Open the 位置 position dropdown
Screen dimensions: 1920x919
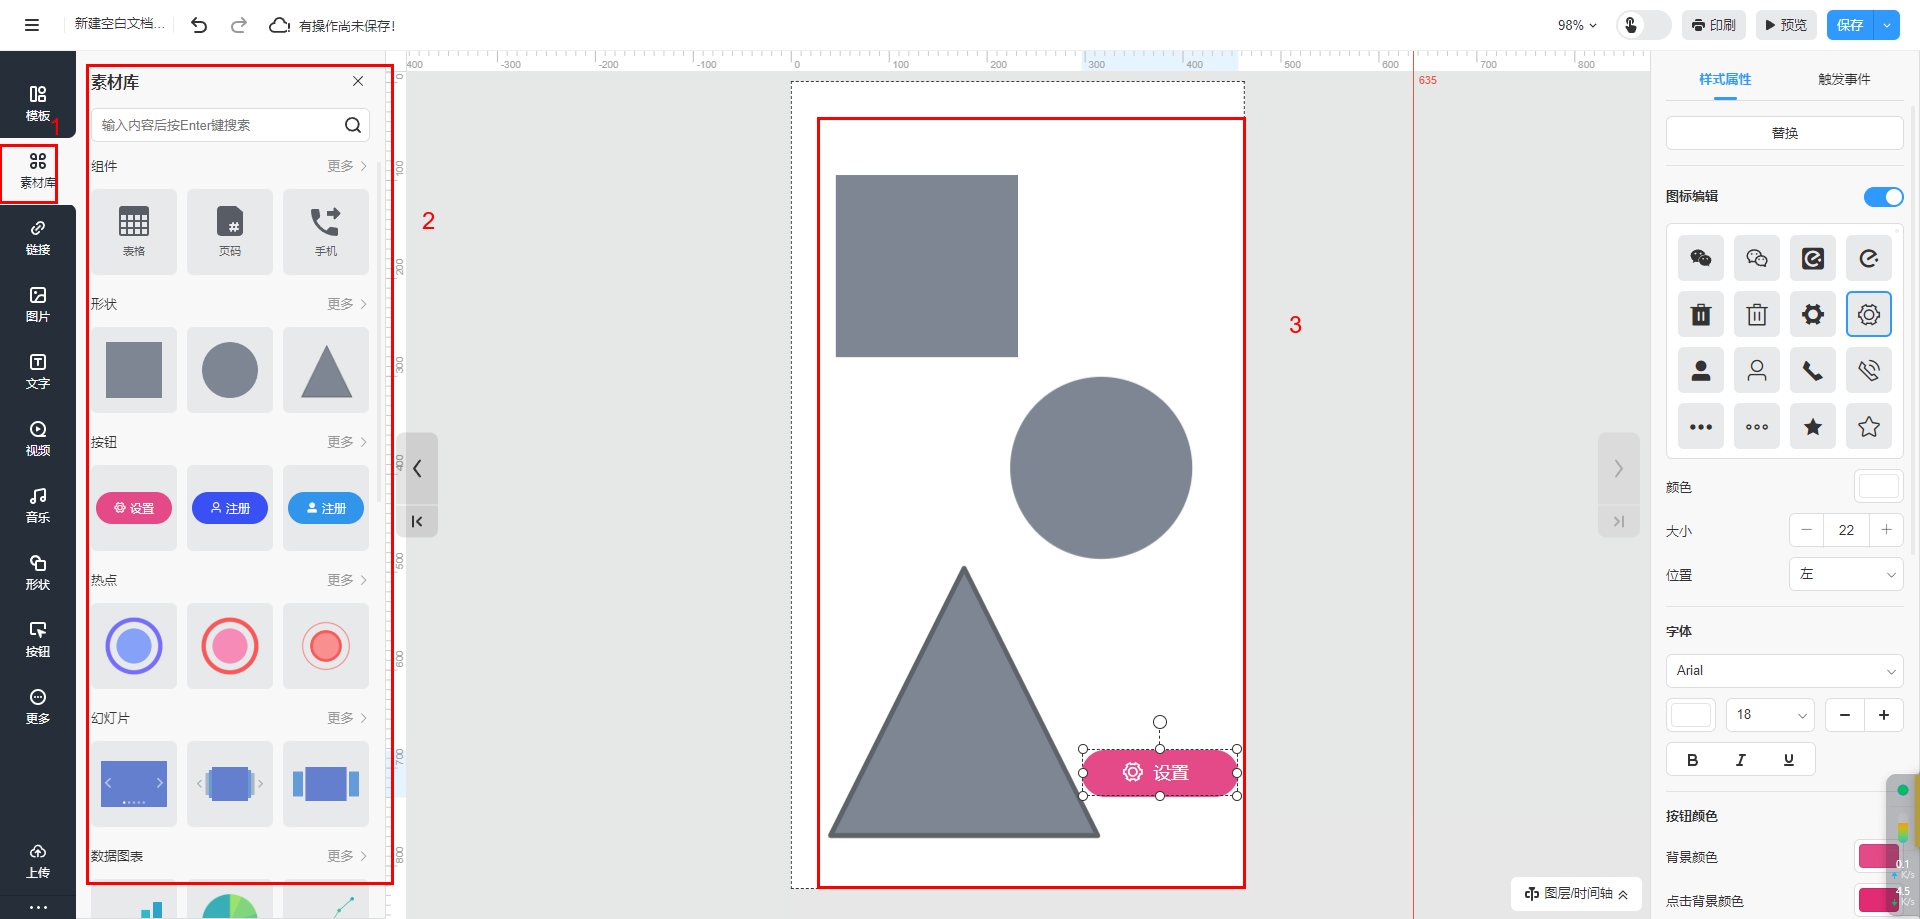[1845, 574]
